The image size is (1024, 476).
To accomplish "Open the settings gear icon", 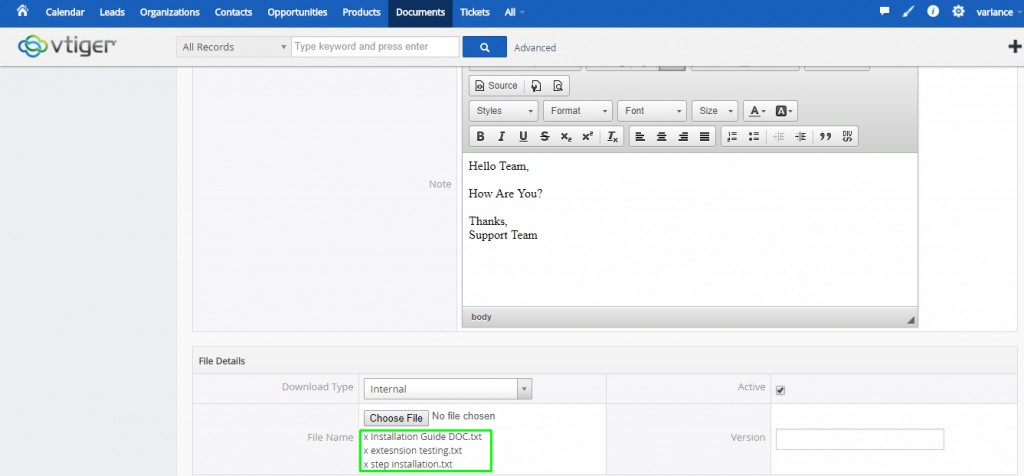I will [x=958, y=12].
